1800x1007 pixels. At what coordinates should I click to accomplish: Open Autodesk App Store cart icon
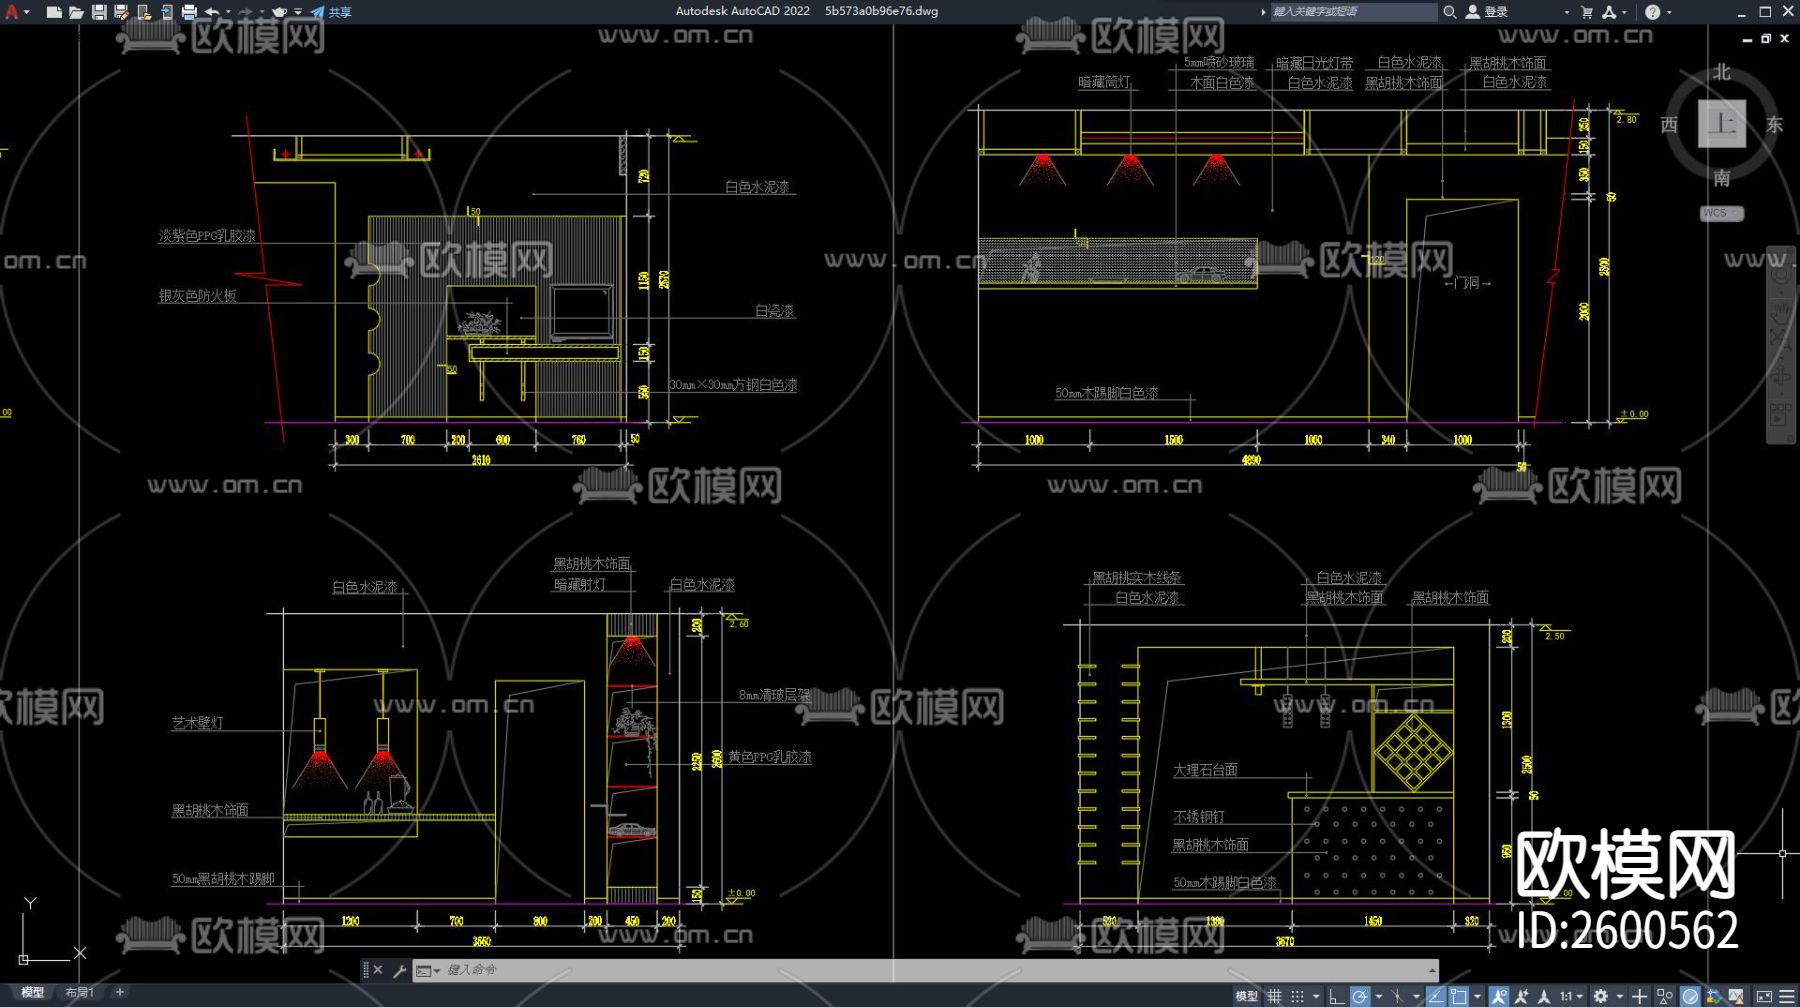1587,12
